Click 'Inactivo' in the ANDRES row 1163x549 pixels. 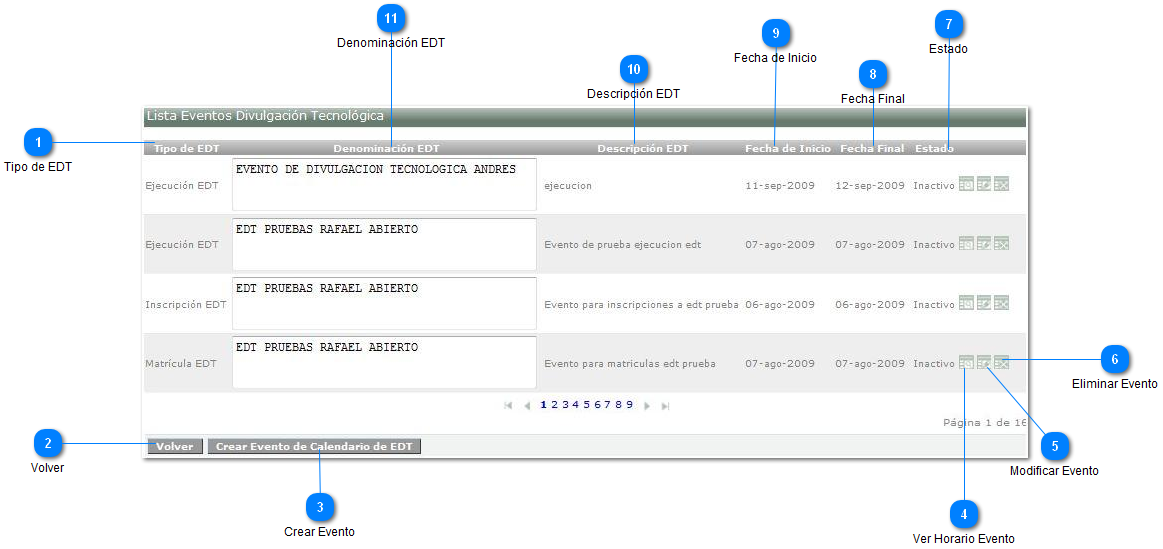(934, 185)
